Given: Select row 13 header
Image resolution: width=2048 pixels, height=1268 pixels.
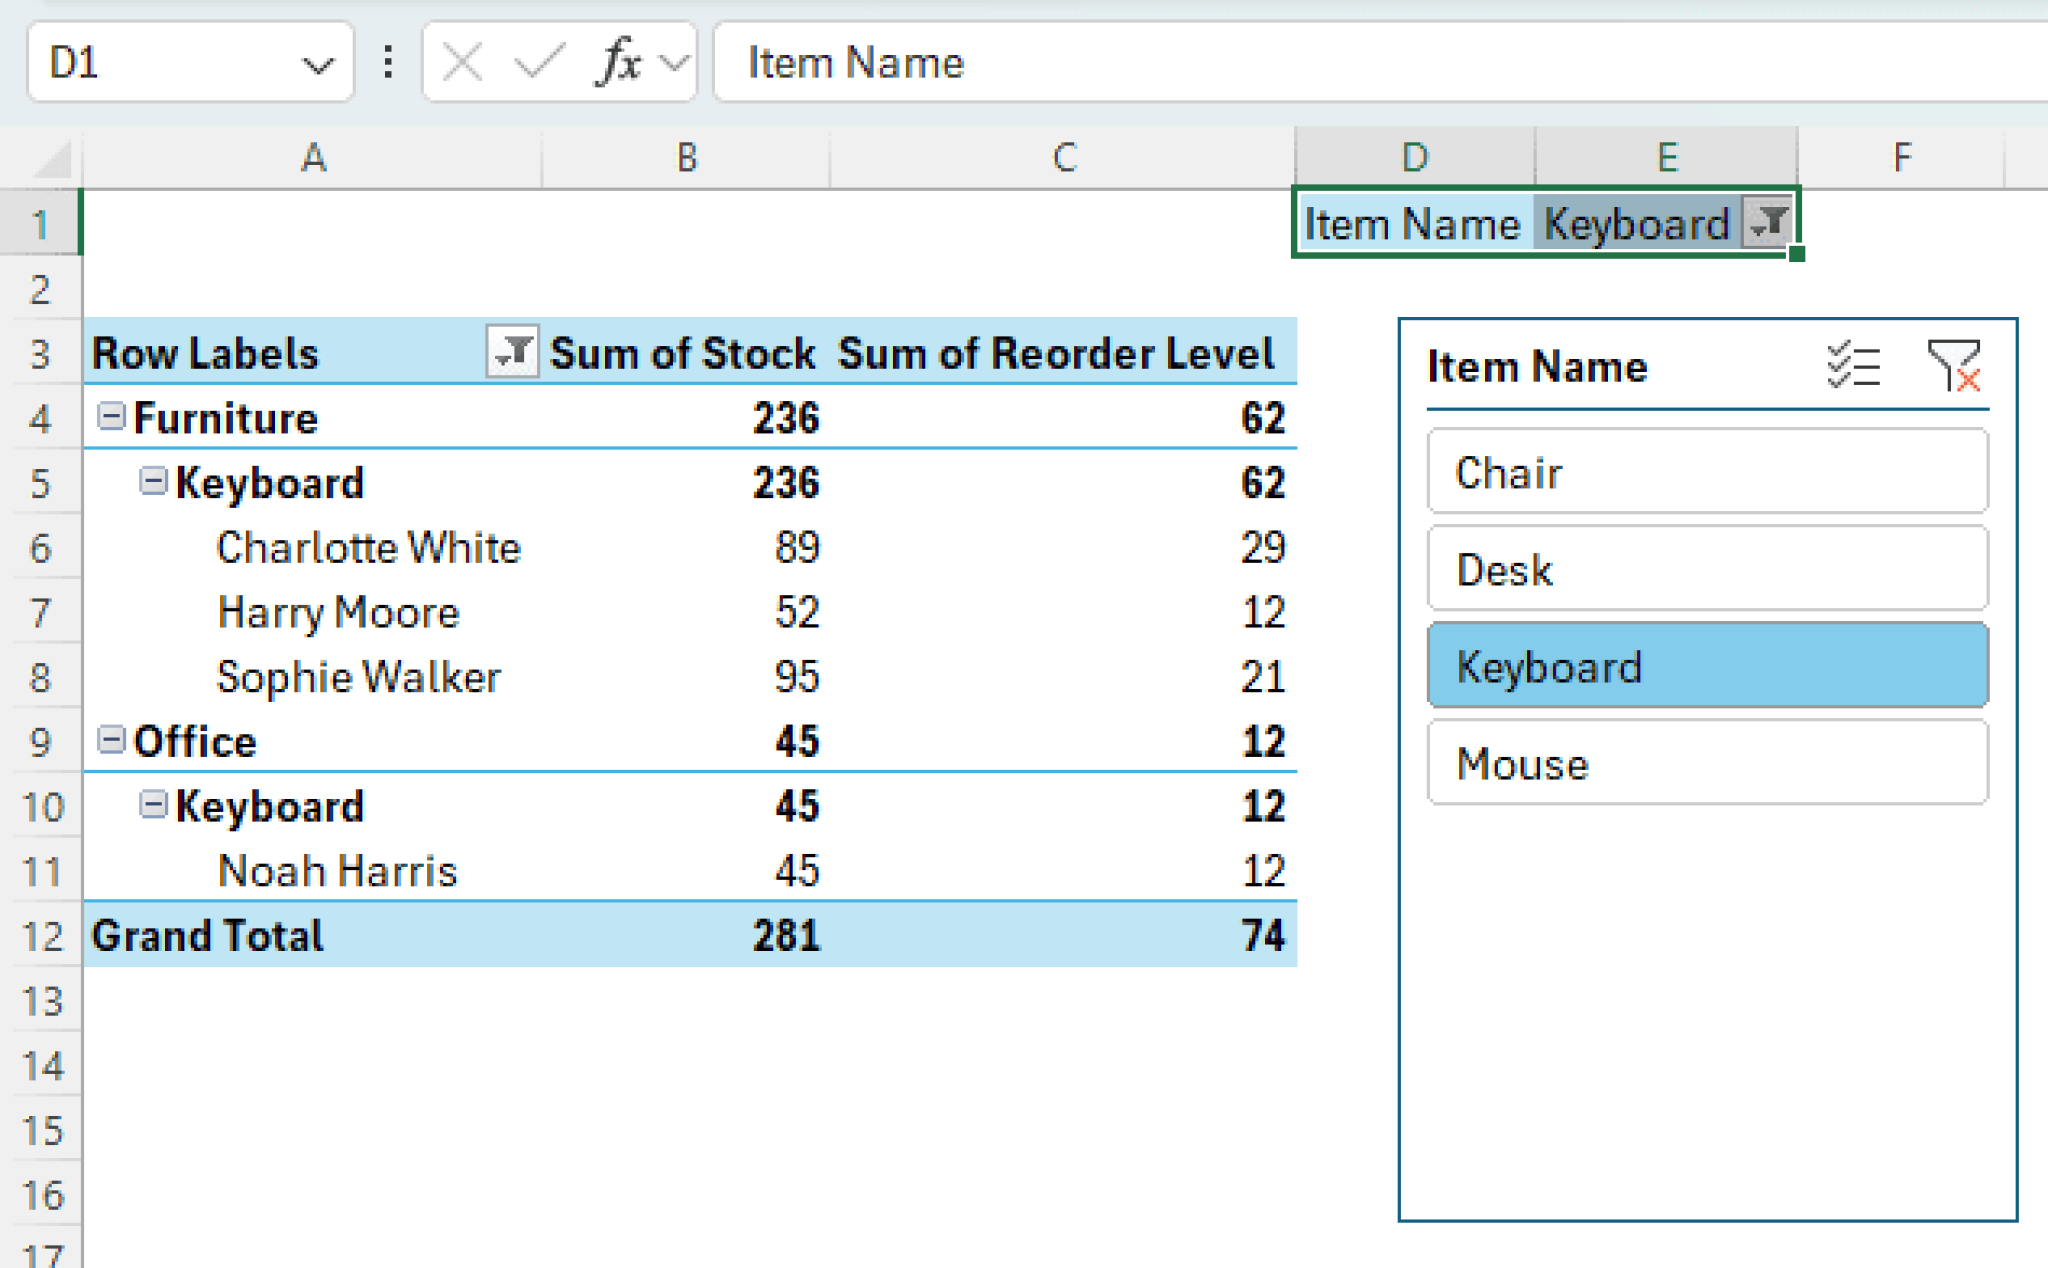Looking at the screenshot, I should click(40, 1001).
